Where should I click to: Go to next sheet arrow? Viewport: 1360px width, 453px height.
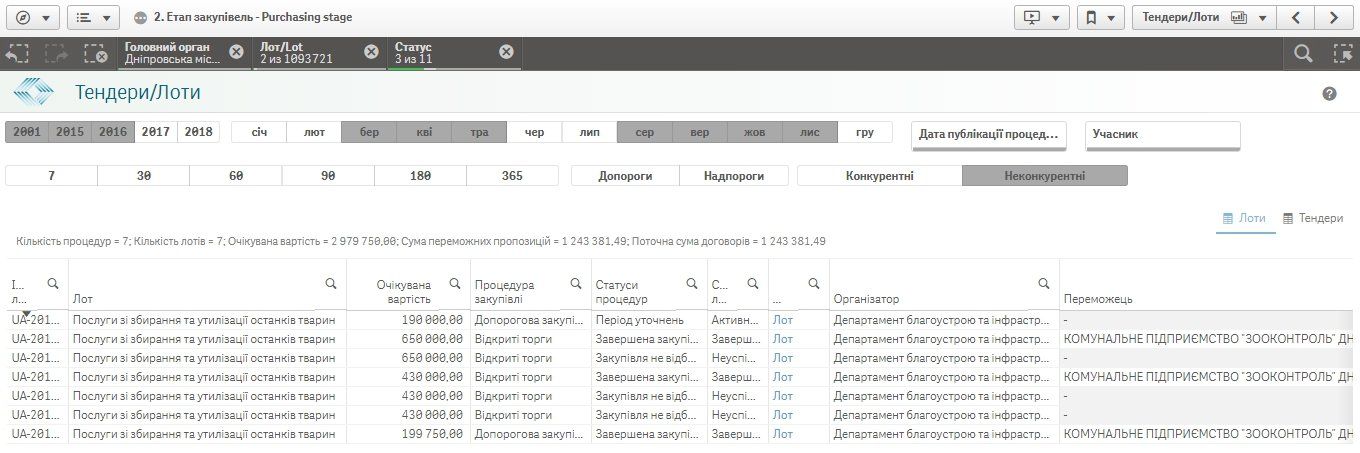coord(1333,17)
